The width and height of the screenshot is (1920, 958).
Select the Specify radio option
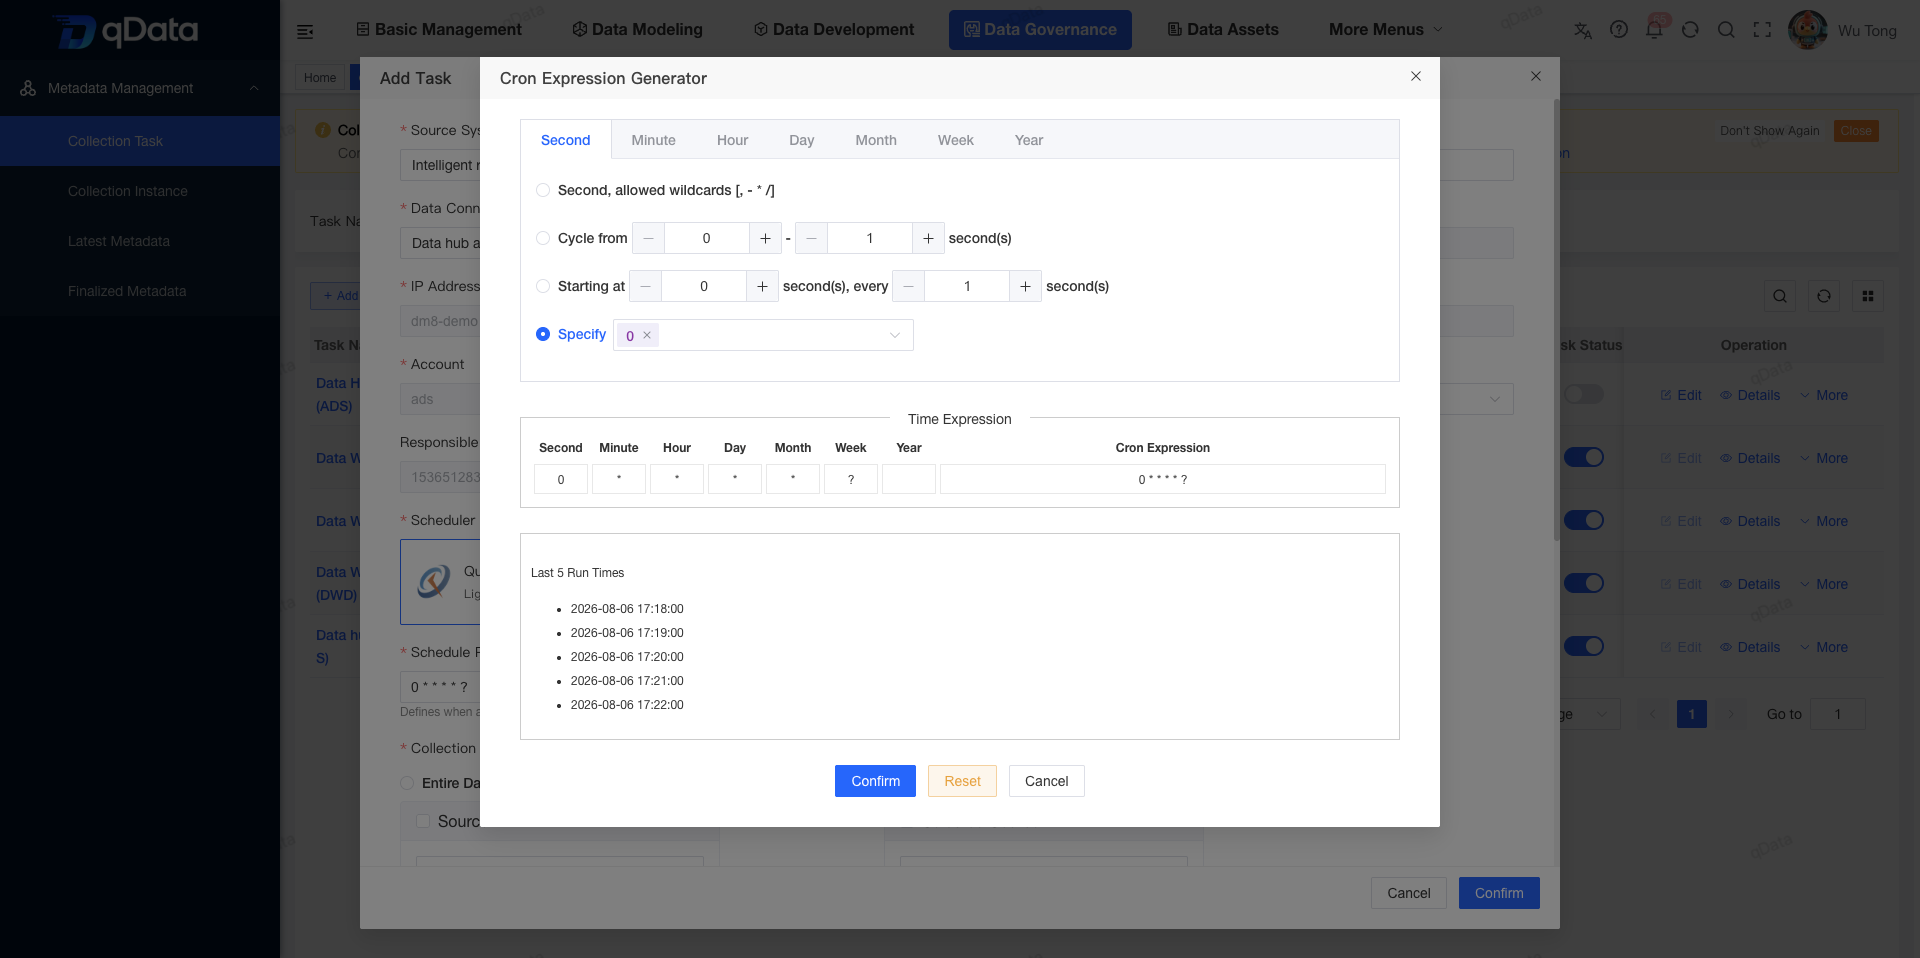point(543,334)
